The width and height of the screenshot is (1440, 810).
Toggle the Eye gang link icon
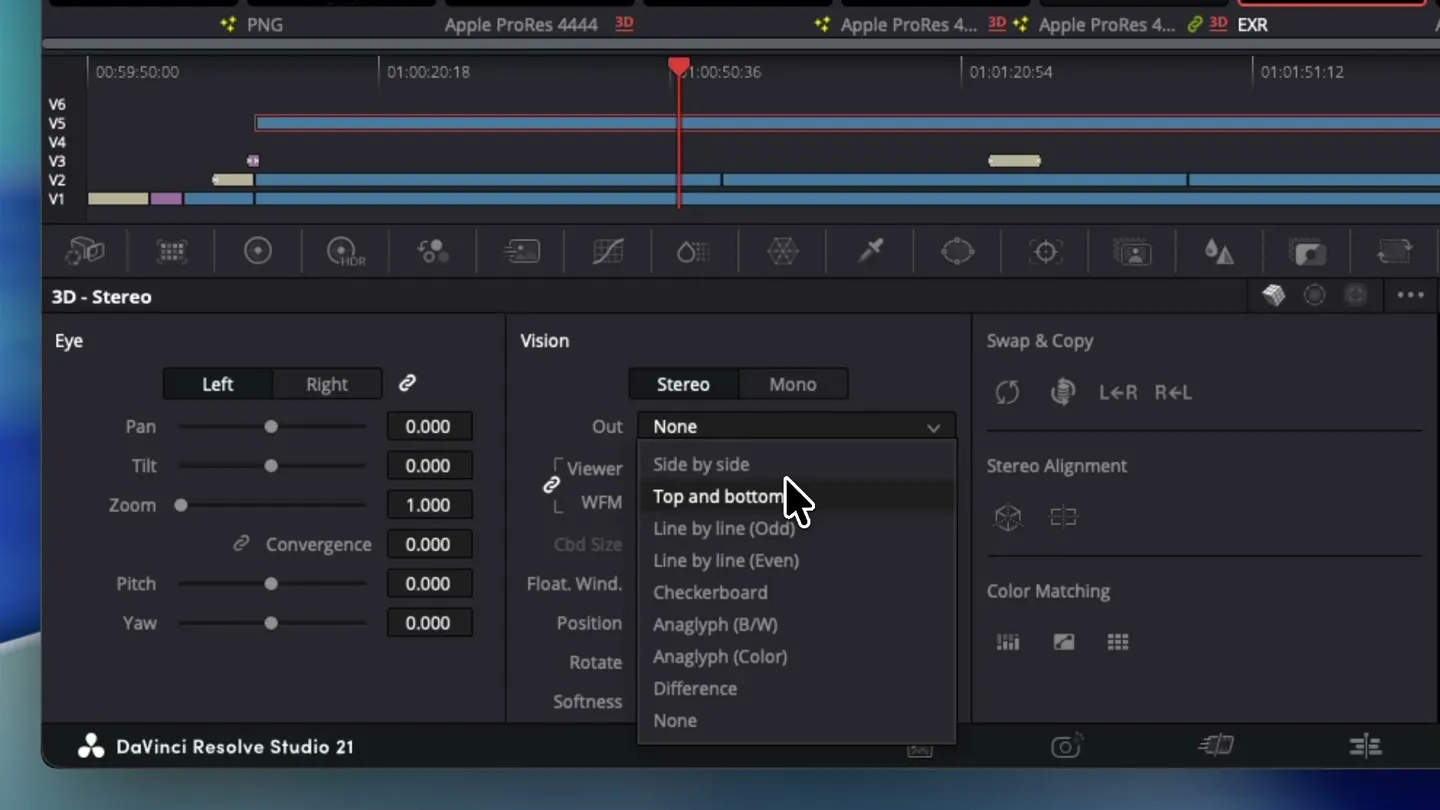point(407,383)
